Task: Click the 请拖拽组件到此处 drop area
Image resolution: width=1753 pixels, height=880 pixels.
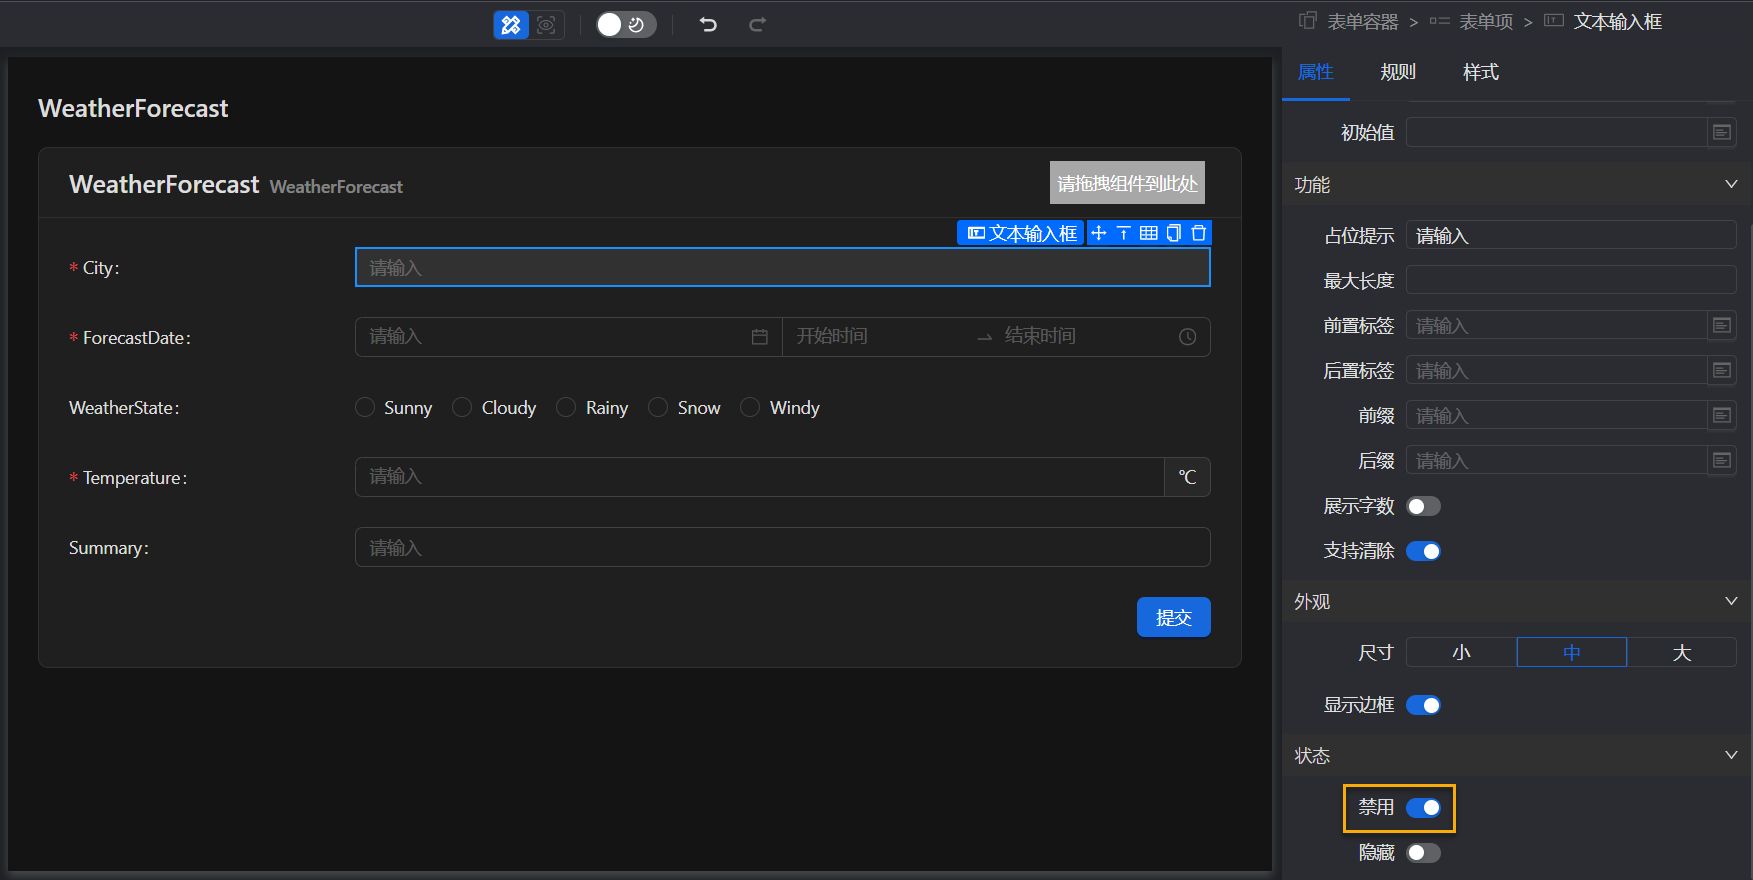Action: pyautogui.click(x=1127, y=183)
